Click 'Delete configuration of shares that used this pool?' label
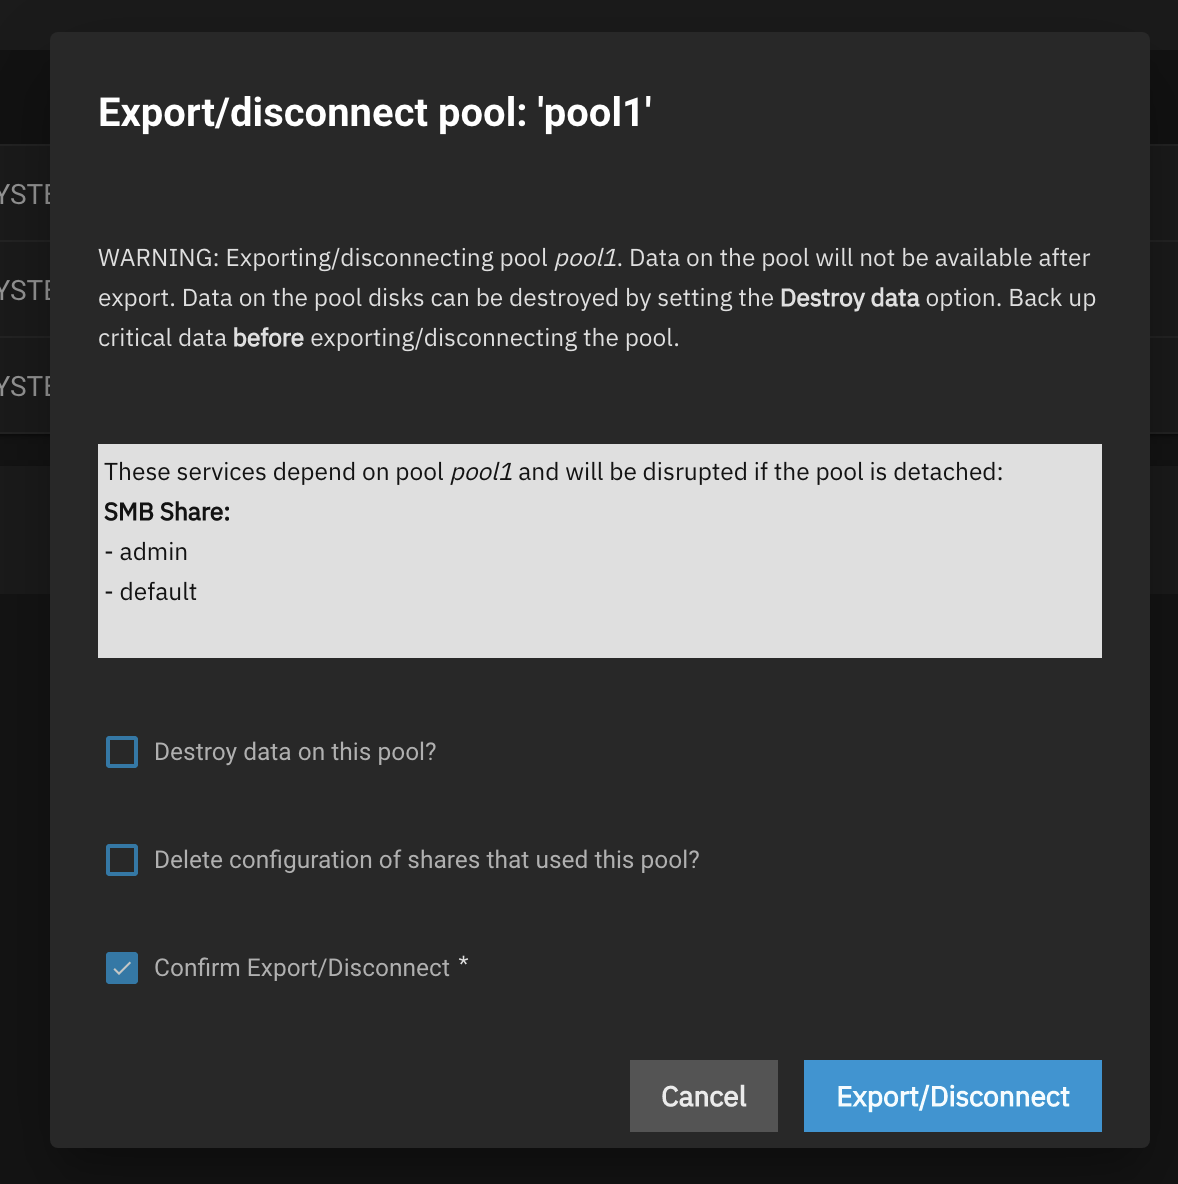 [x=427, y=860]
